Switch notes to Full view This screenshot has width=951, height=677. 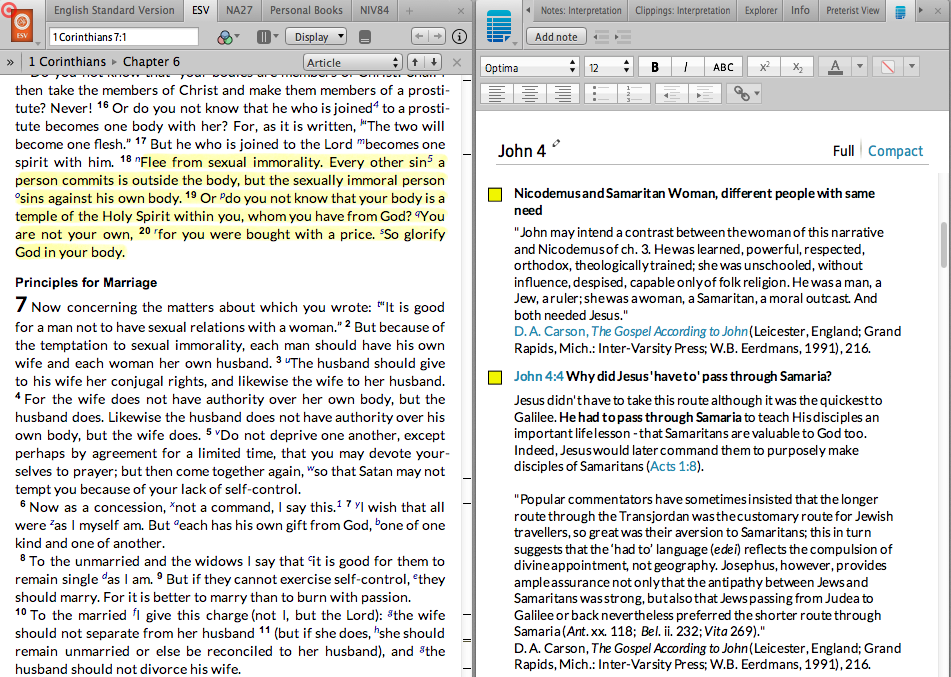tap(843, 150)
